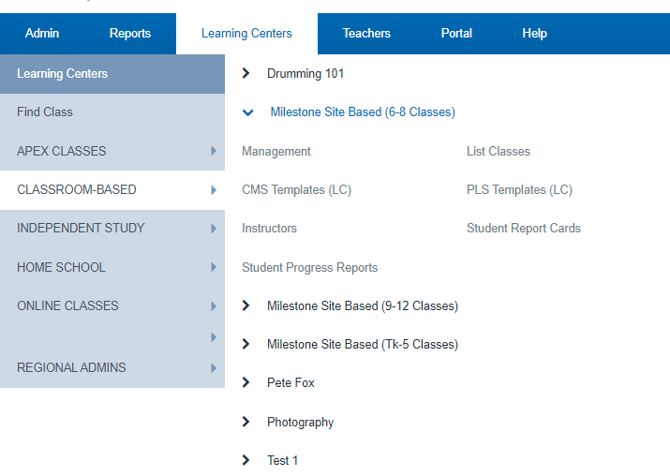Switch to the Reports tab
Viewport: 670px width, 476px height.
pos(130,34)
